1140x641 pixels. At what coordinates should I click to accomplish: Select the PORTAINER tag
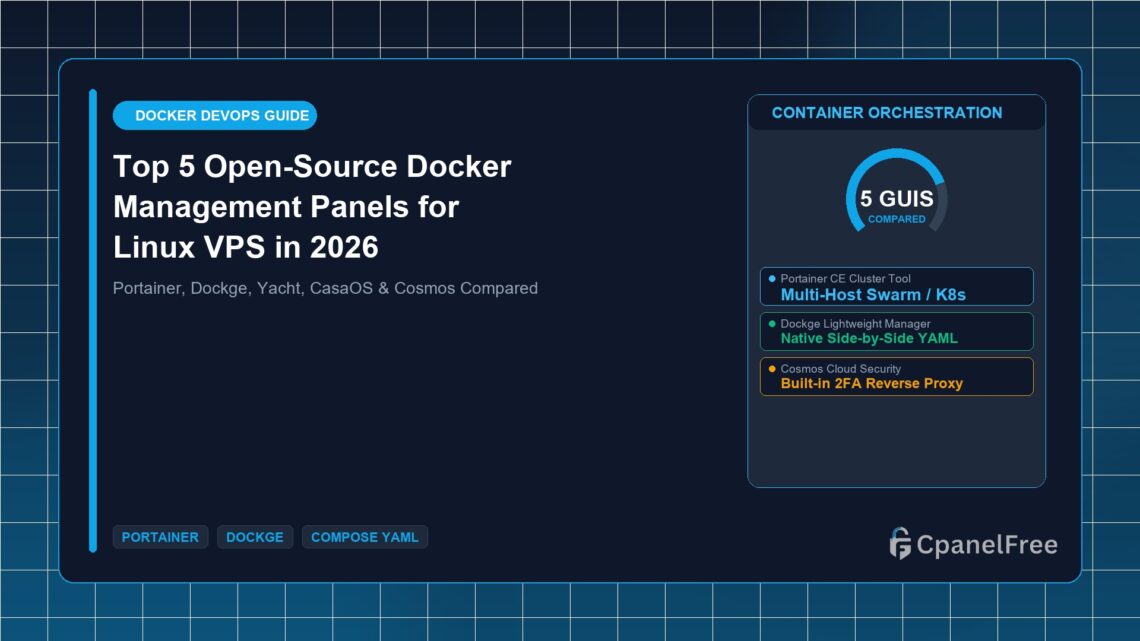(160, 537)
